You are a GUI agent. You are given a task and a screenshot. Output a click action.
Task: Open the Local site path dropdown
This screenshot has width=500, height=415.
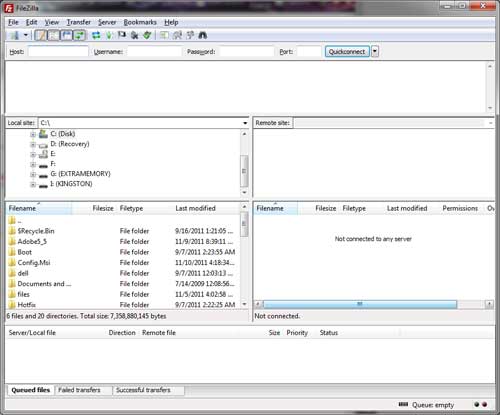pos(245,123)
